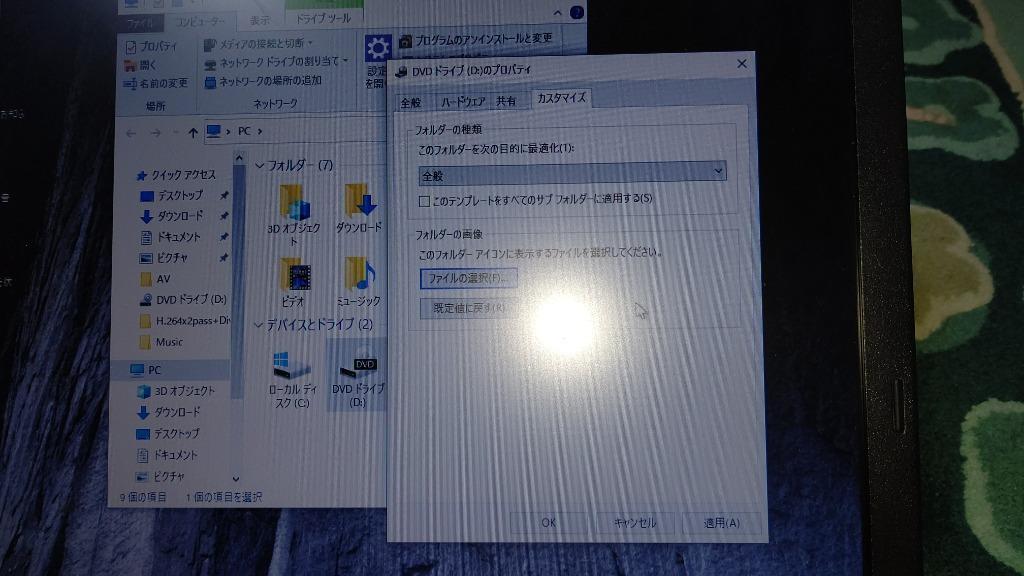Select the 開く icon under 場所
The height and width of the screenshot is (576, 1024).
pos(131,63)
